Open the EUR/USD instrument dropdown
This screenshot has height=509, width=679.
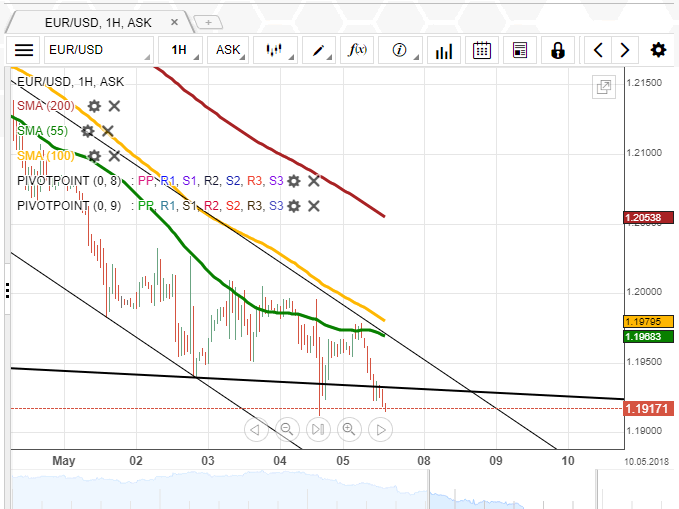(x=99, y=50)
